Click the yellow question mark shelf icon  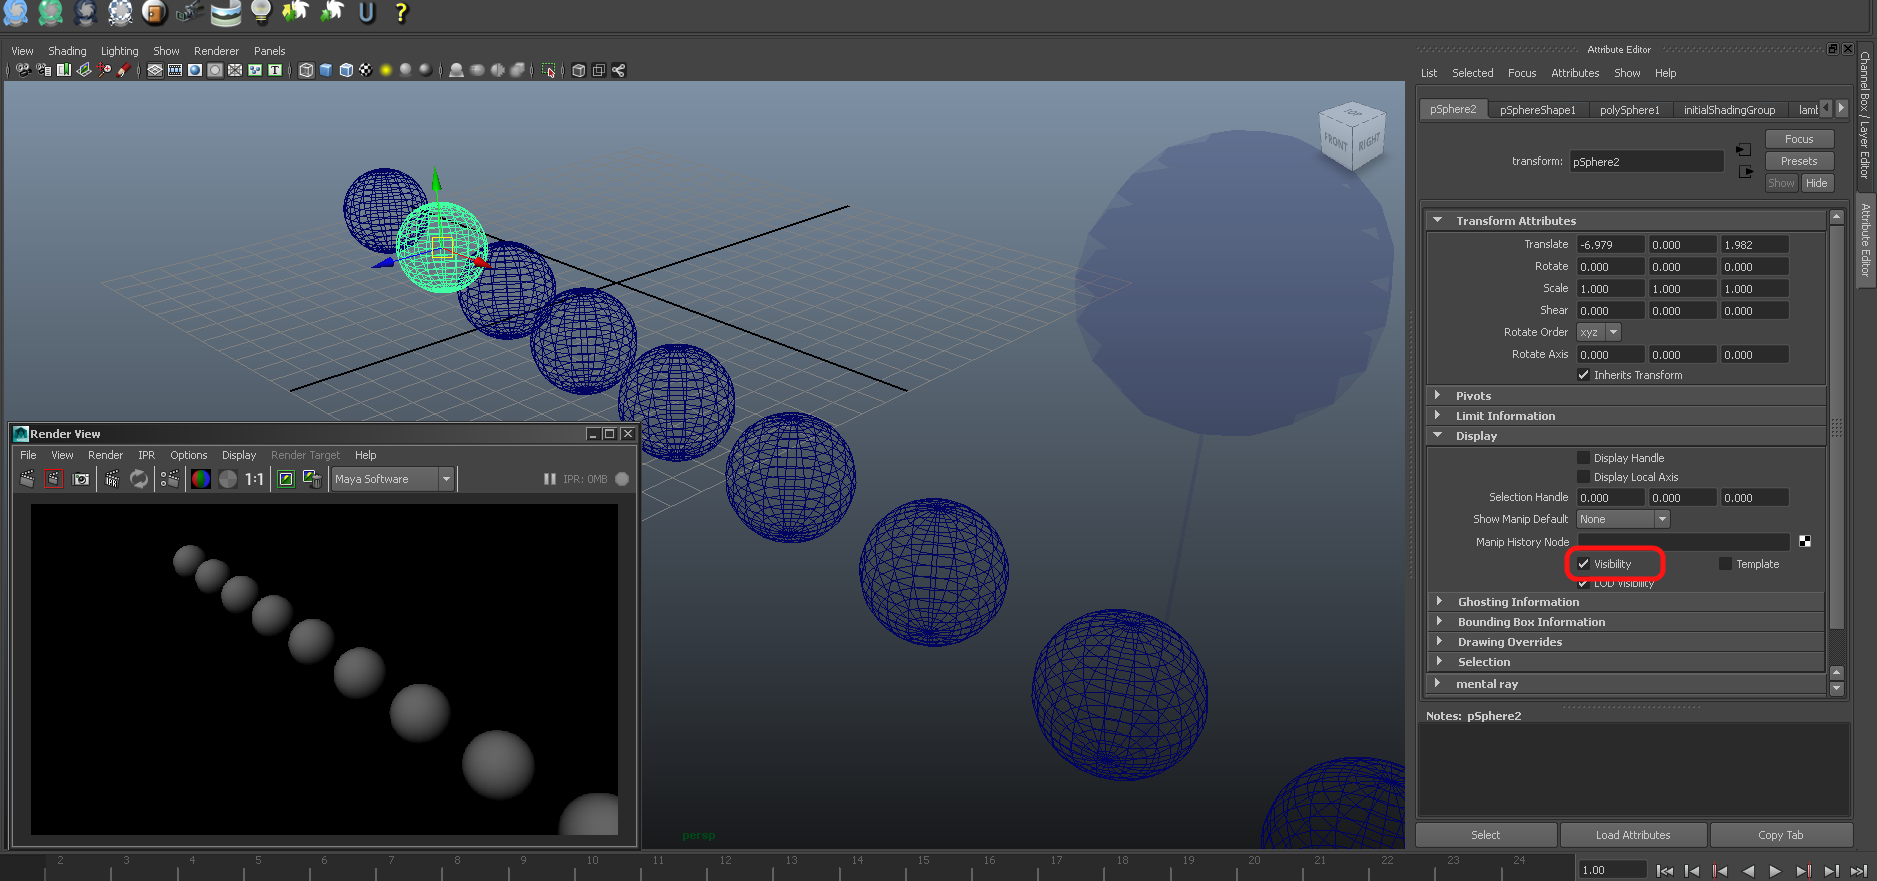(x=401, y=12)
